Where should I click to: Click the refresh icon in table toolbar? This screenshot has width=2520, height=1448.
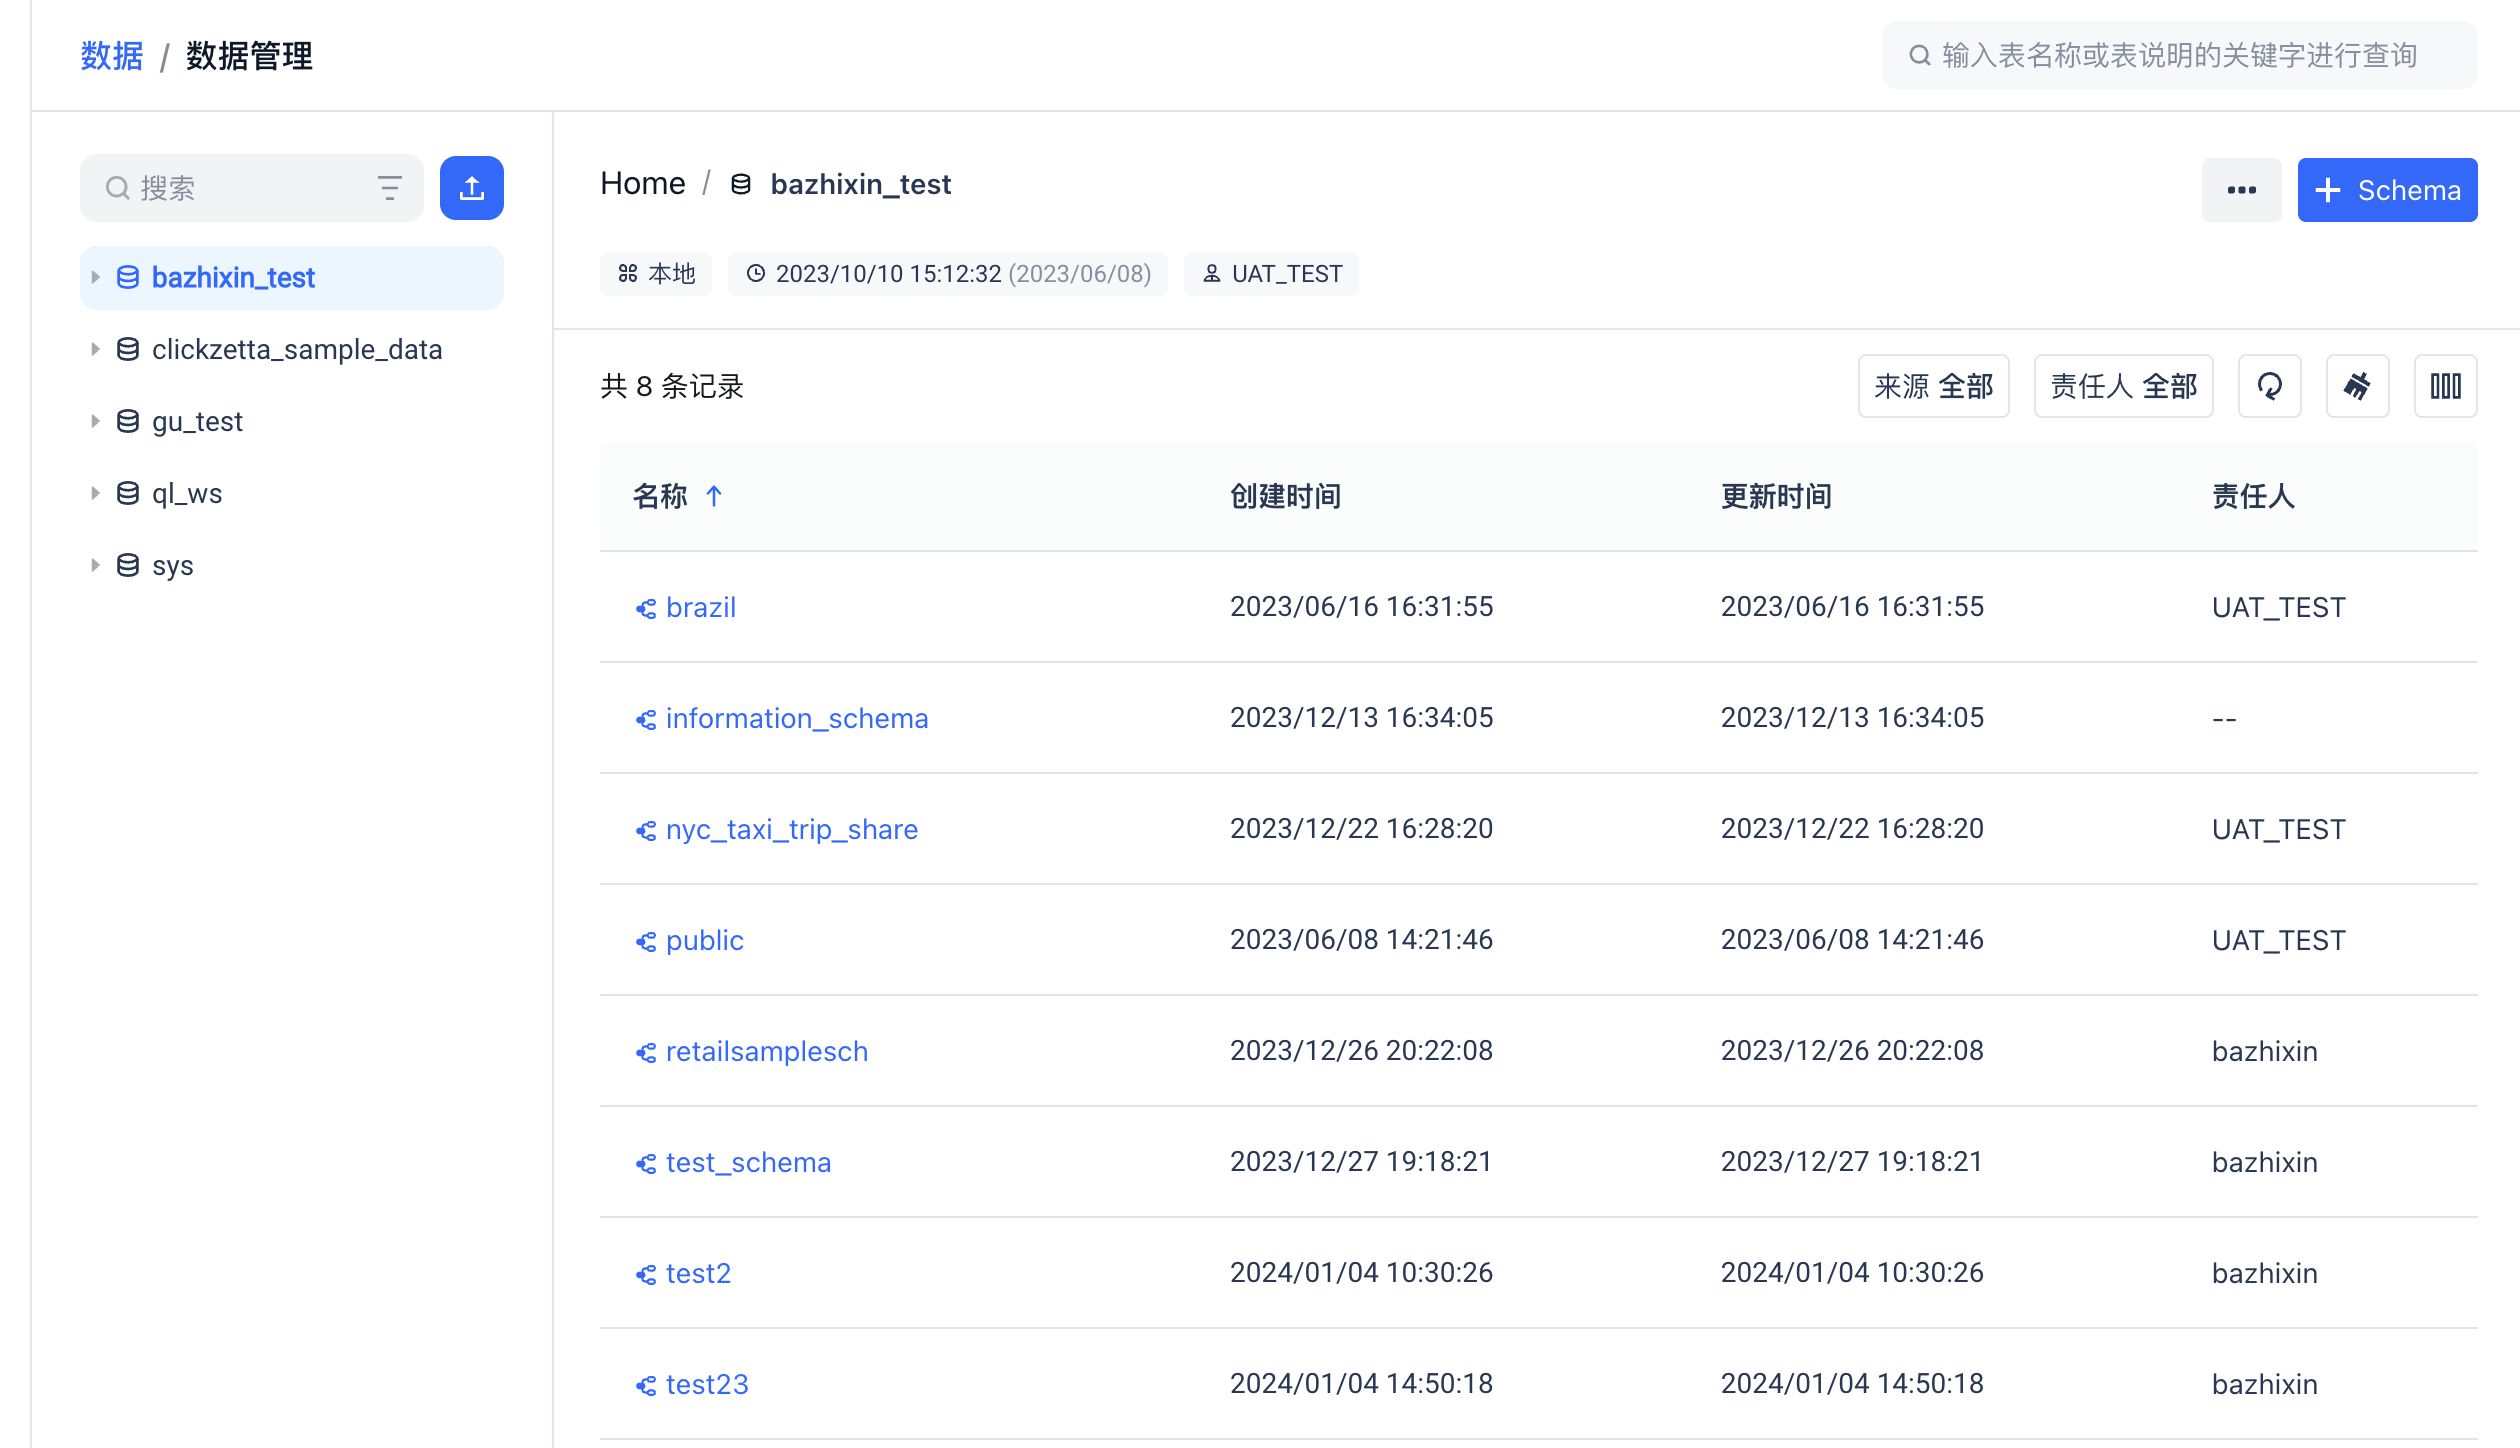pos(2269,386)
